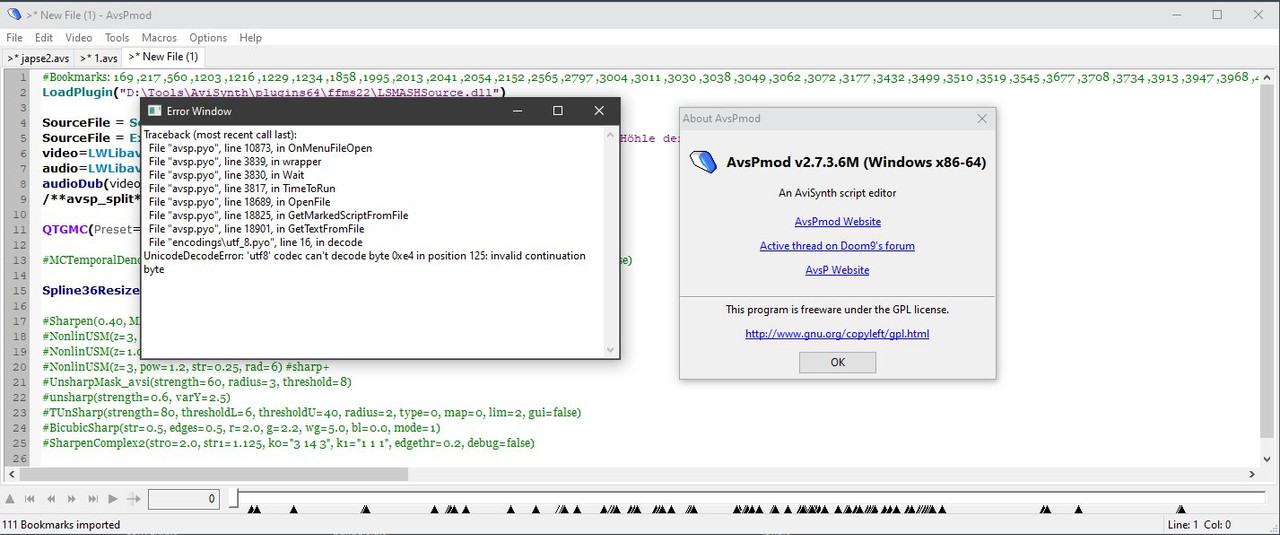This screenshot has width=1280, height=535.
Task: Click the plus icon beside the Play button
Action: pos(132,498)
